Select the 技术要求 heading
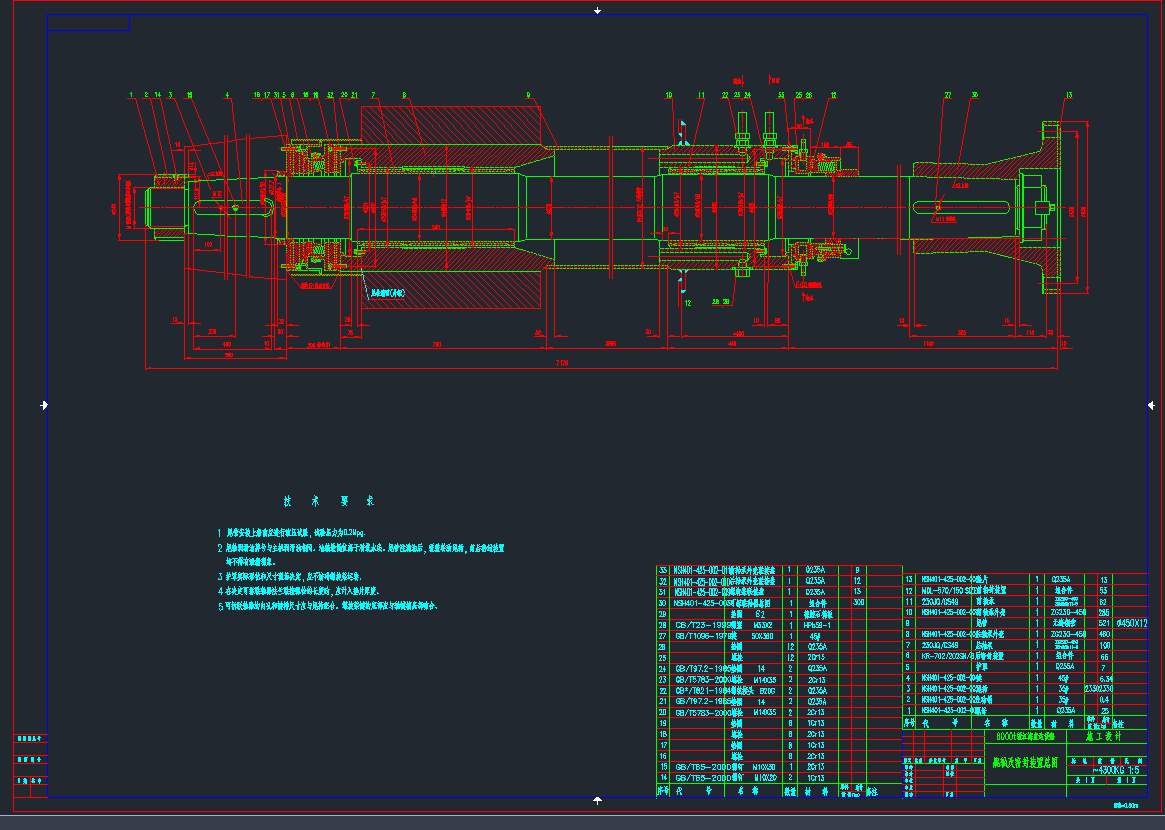1165x830 pixels. pos(328,502)
